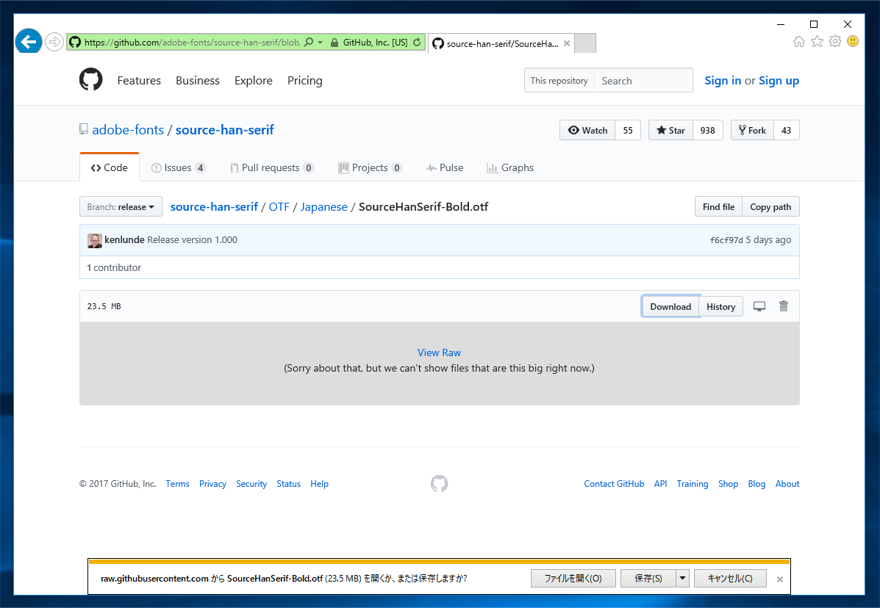Open Features in the GitHub header

click(x=139, y=80)
